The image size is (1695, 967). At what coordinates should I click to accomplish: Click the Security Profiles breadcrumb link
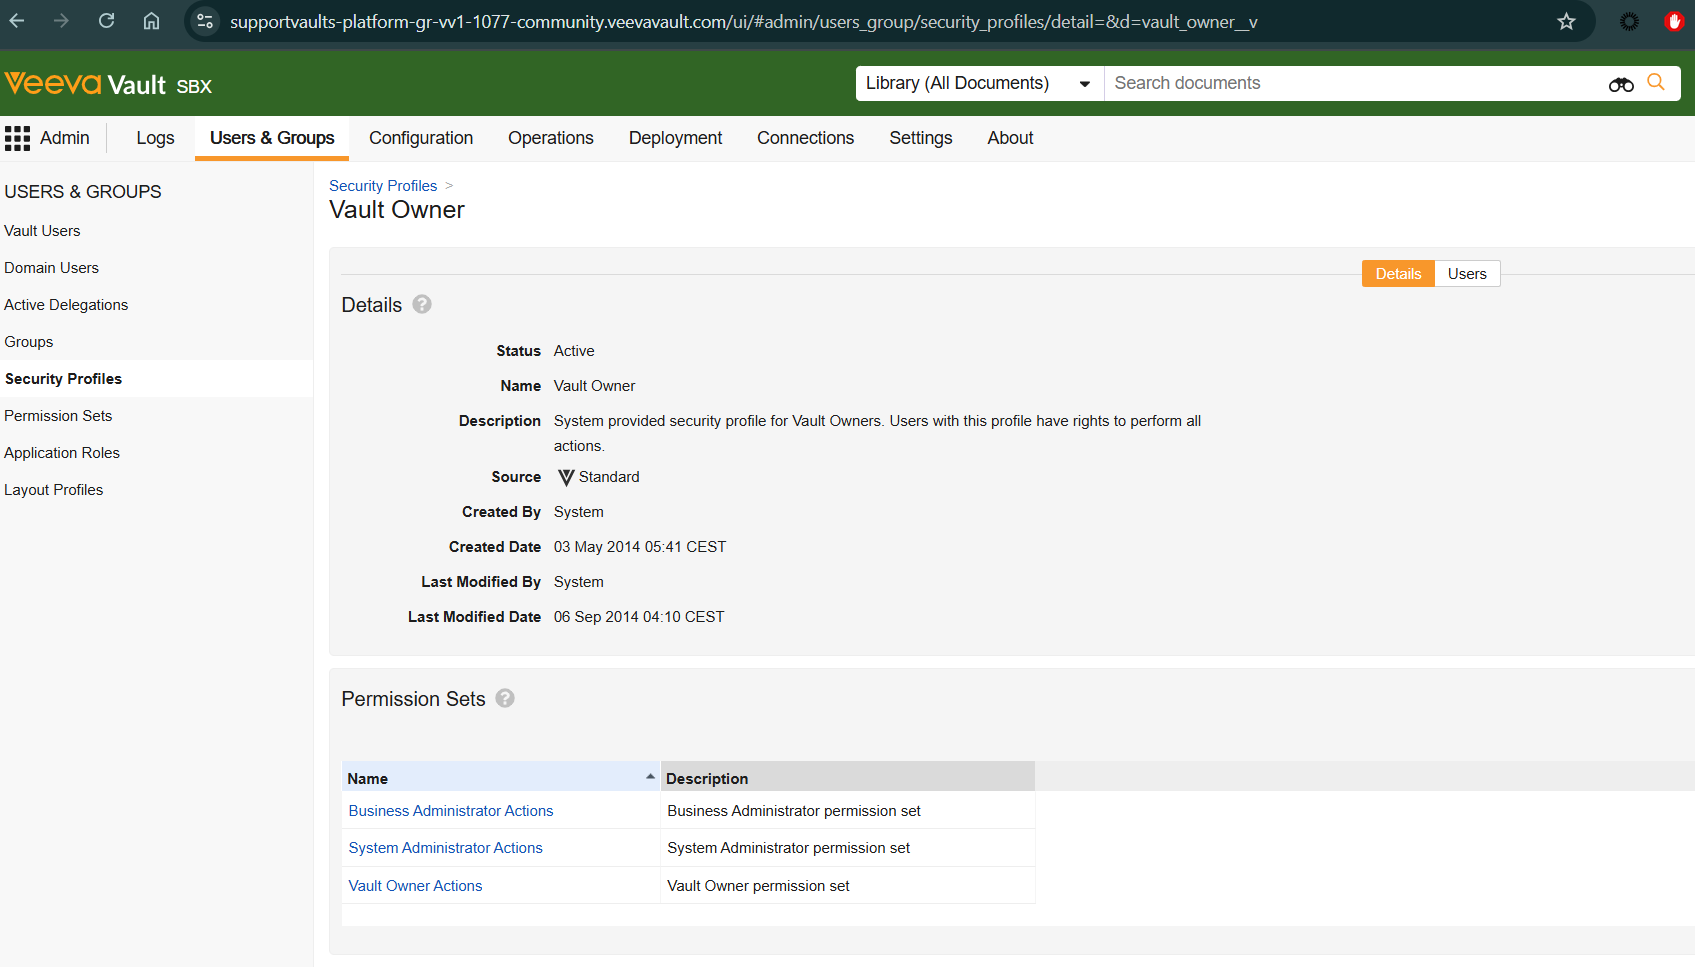coord(383,186)
